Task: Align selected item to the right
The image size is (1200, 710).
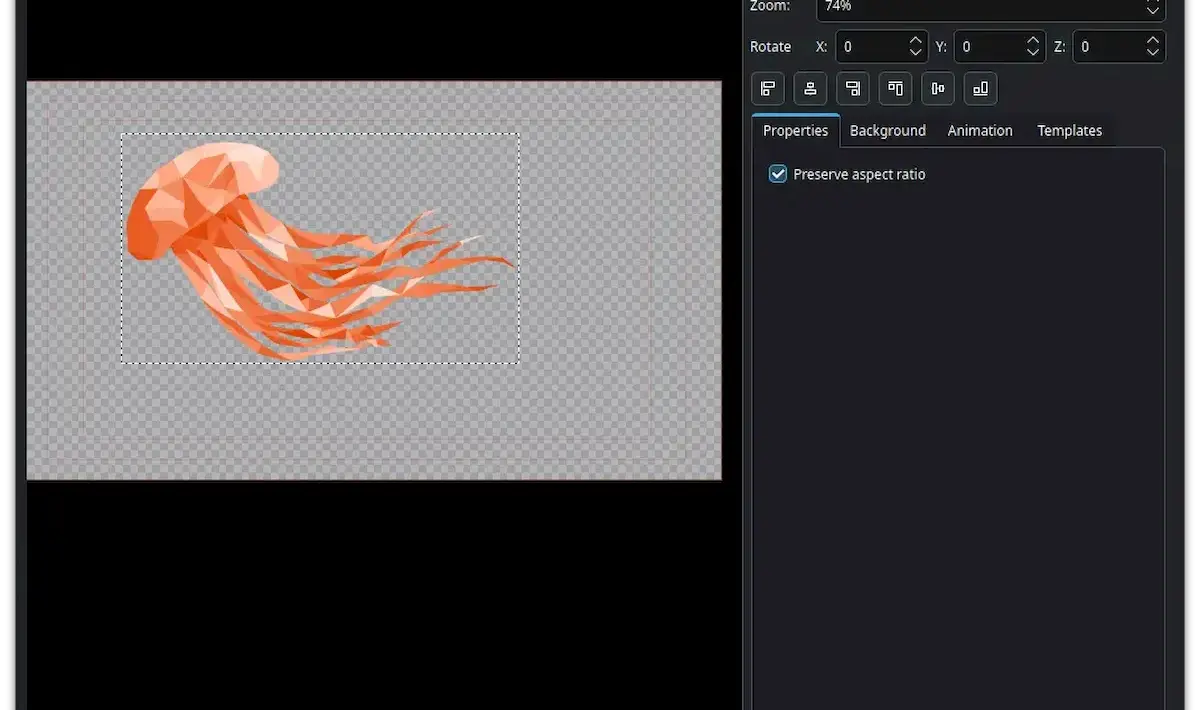Action: [853, 89]
